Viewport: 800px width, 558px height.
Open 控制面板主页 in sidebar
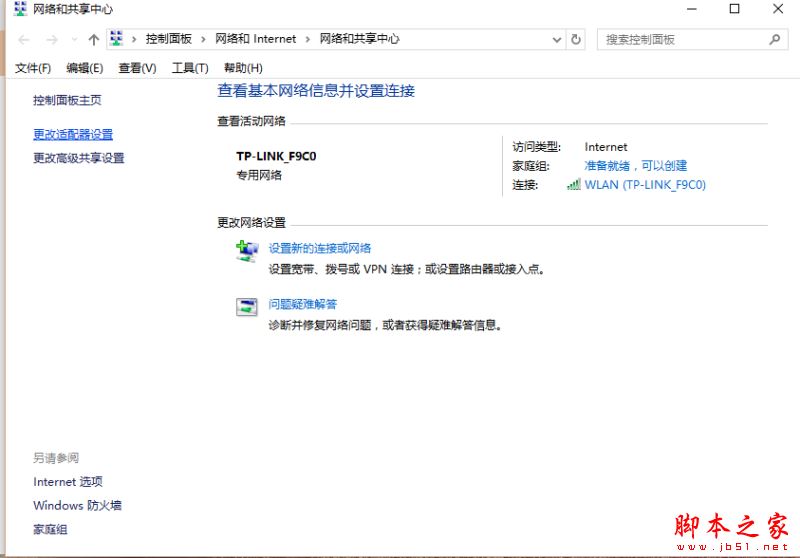[67, 100]
